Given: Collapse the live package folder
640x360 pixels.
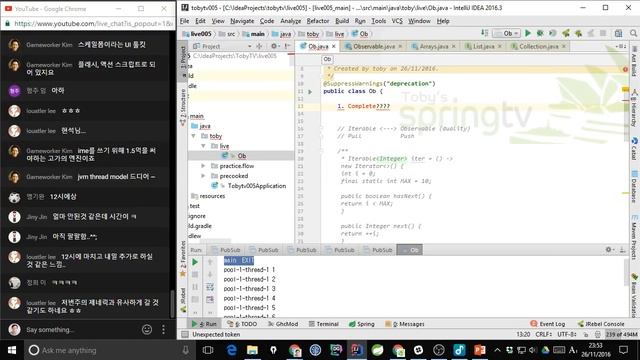Looking at the screenshot, I should 203,146.
